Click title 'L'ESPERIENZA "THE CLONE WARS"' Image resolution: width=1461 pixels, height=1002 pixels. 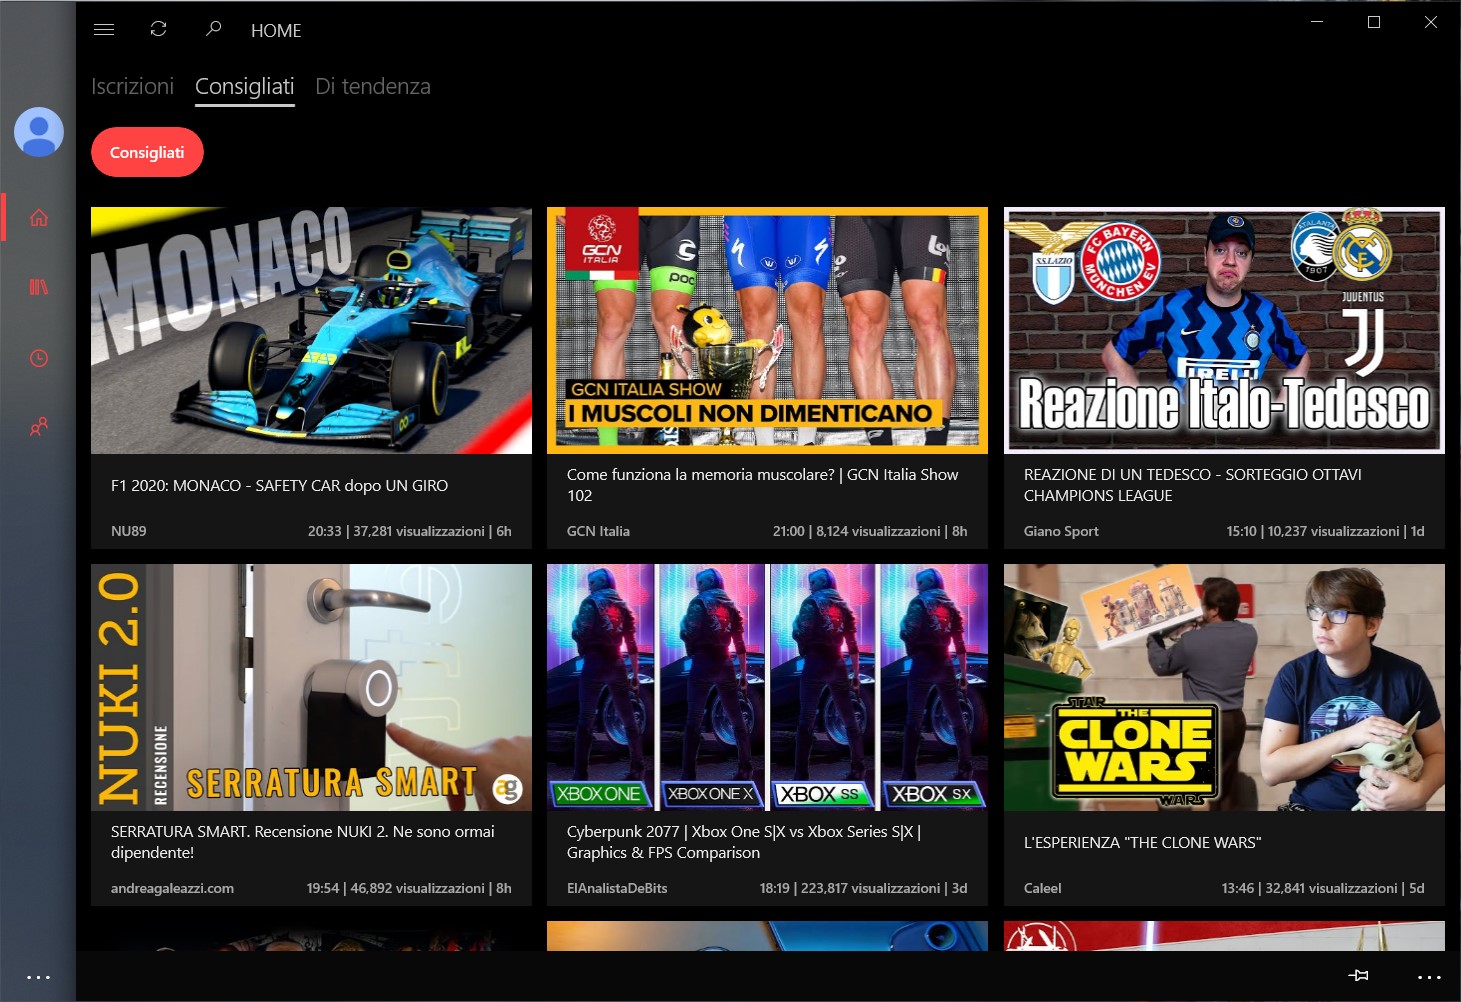click(x=1143, y=843)
